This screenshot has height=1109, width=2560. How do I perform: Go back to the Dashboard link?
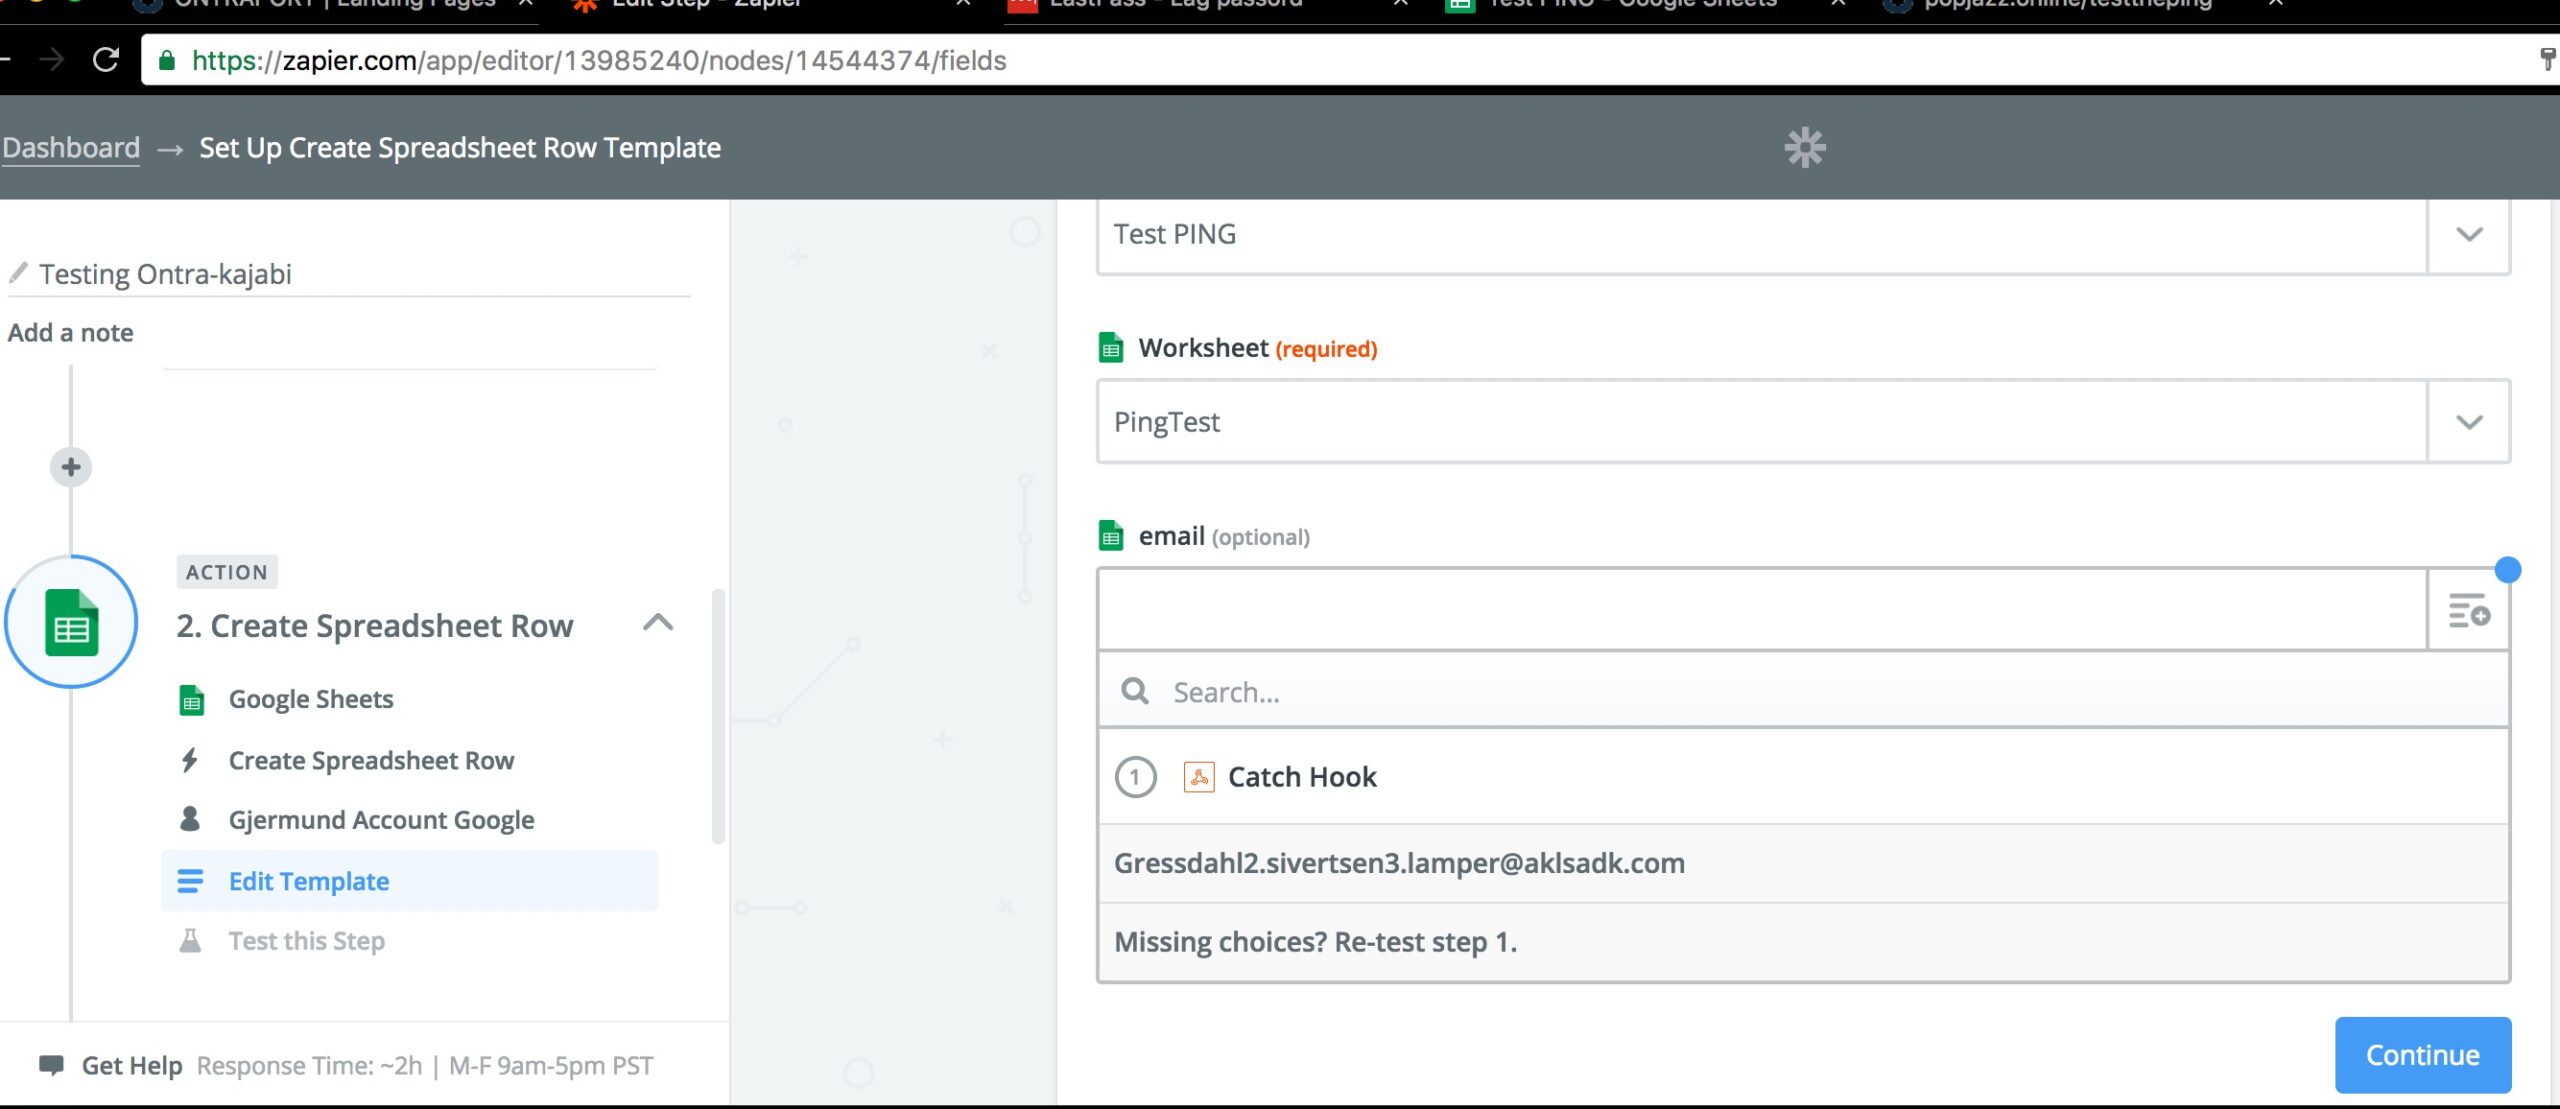click(71, 148)
